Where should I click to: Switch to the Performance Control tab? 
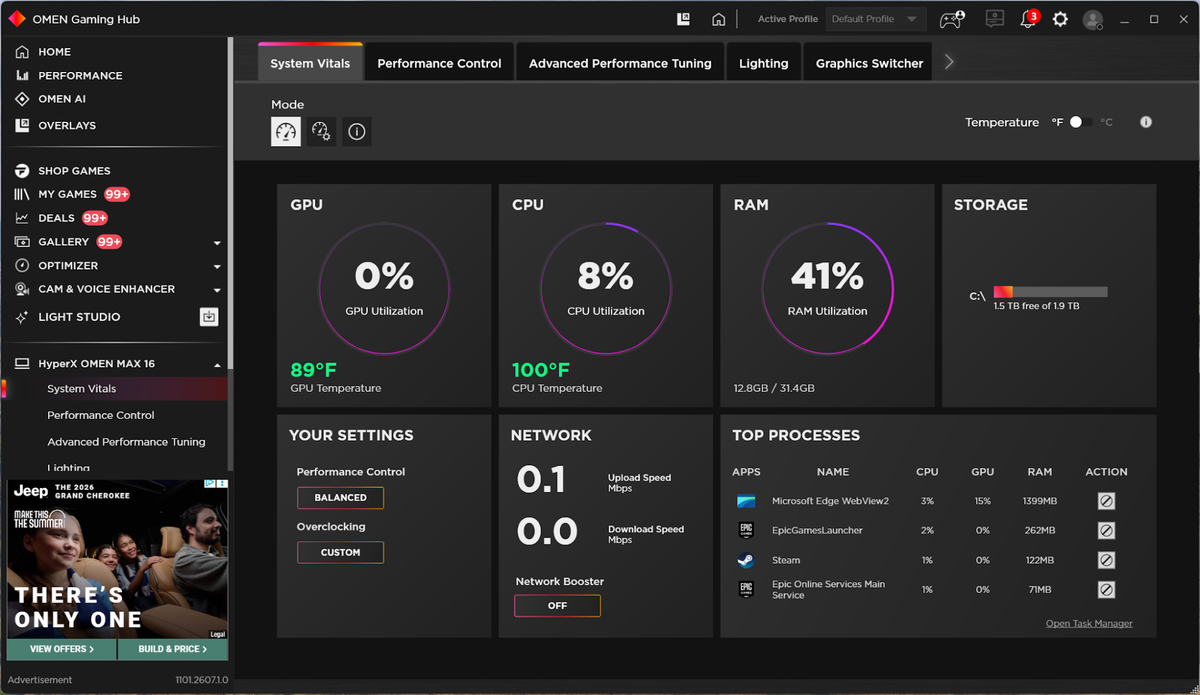(439, 63)
